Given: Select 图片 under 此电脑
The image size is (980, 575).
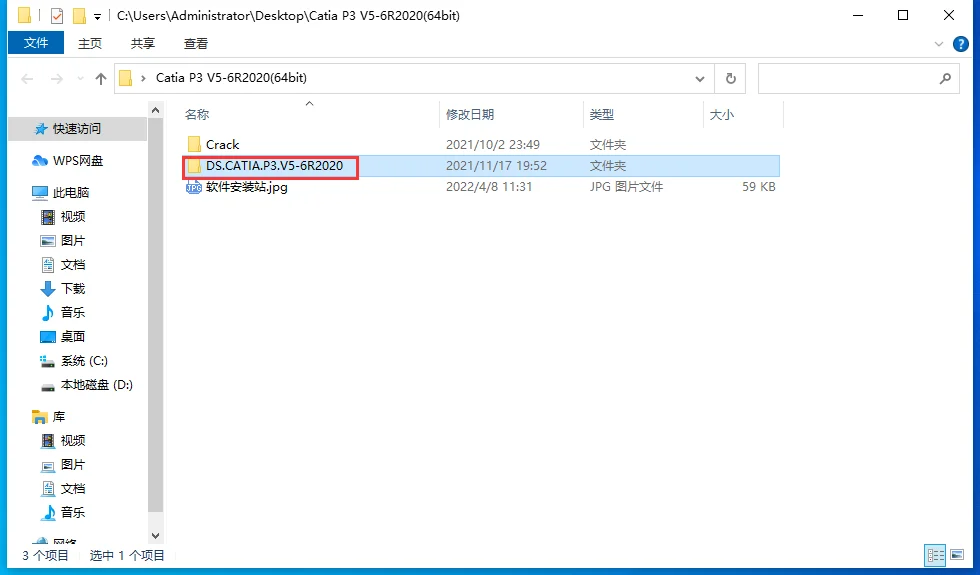Looking at the screenshot, I should [x=72, y=241].
